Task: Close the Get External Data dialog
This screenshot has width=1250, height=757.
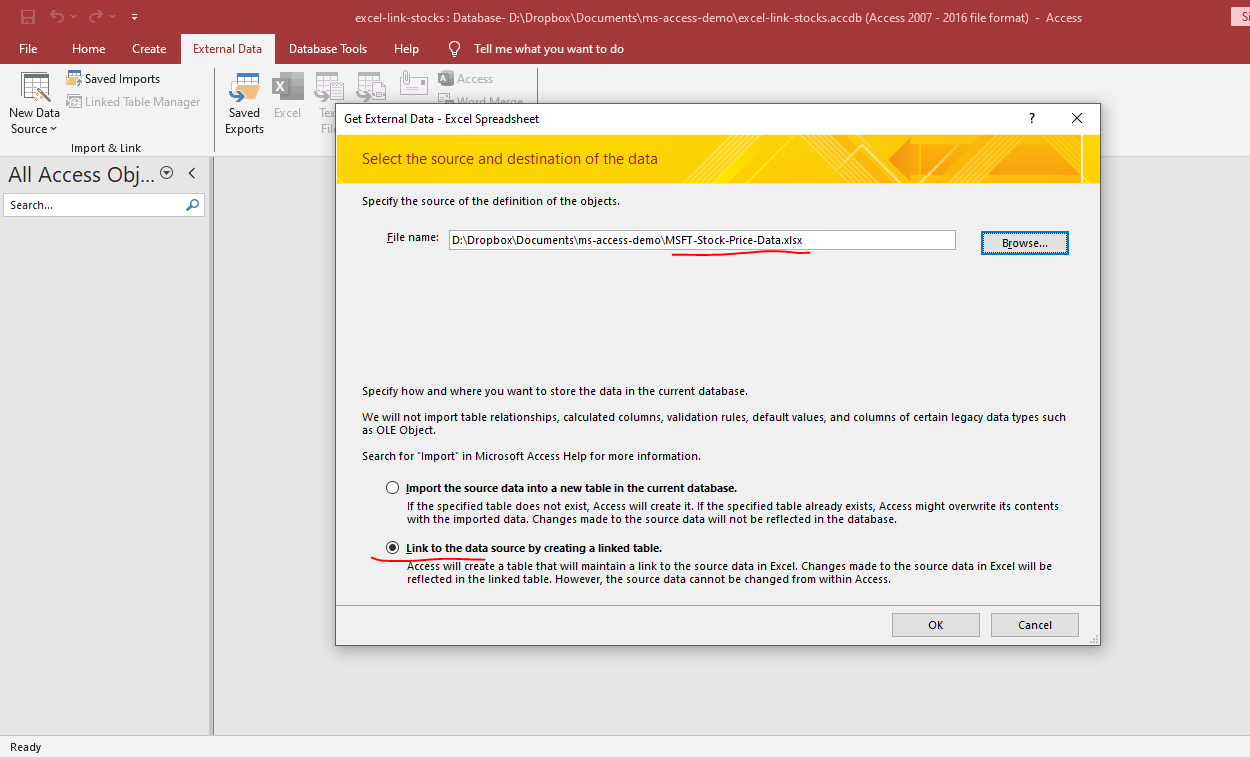Action: pos(1077,118)
